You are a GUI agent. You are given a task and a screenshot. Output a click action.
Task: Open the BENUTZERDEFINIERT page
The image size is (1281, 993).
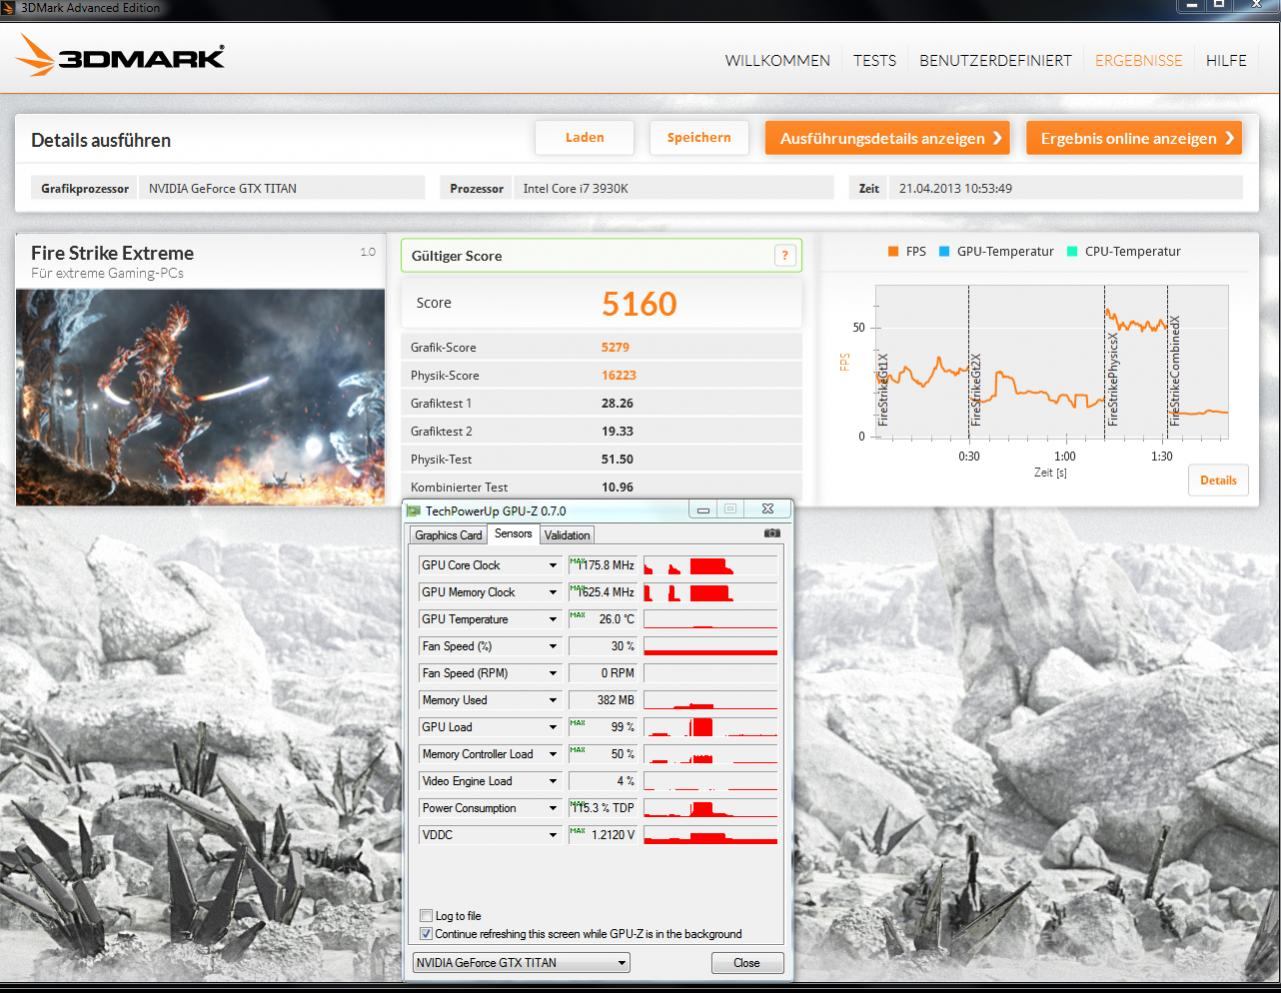(x=995, y=60)
